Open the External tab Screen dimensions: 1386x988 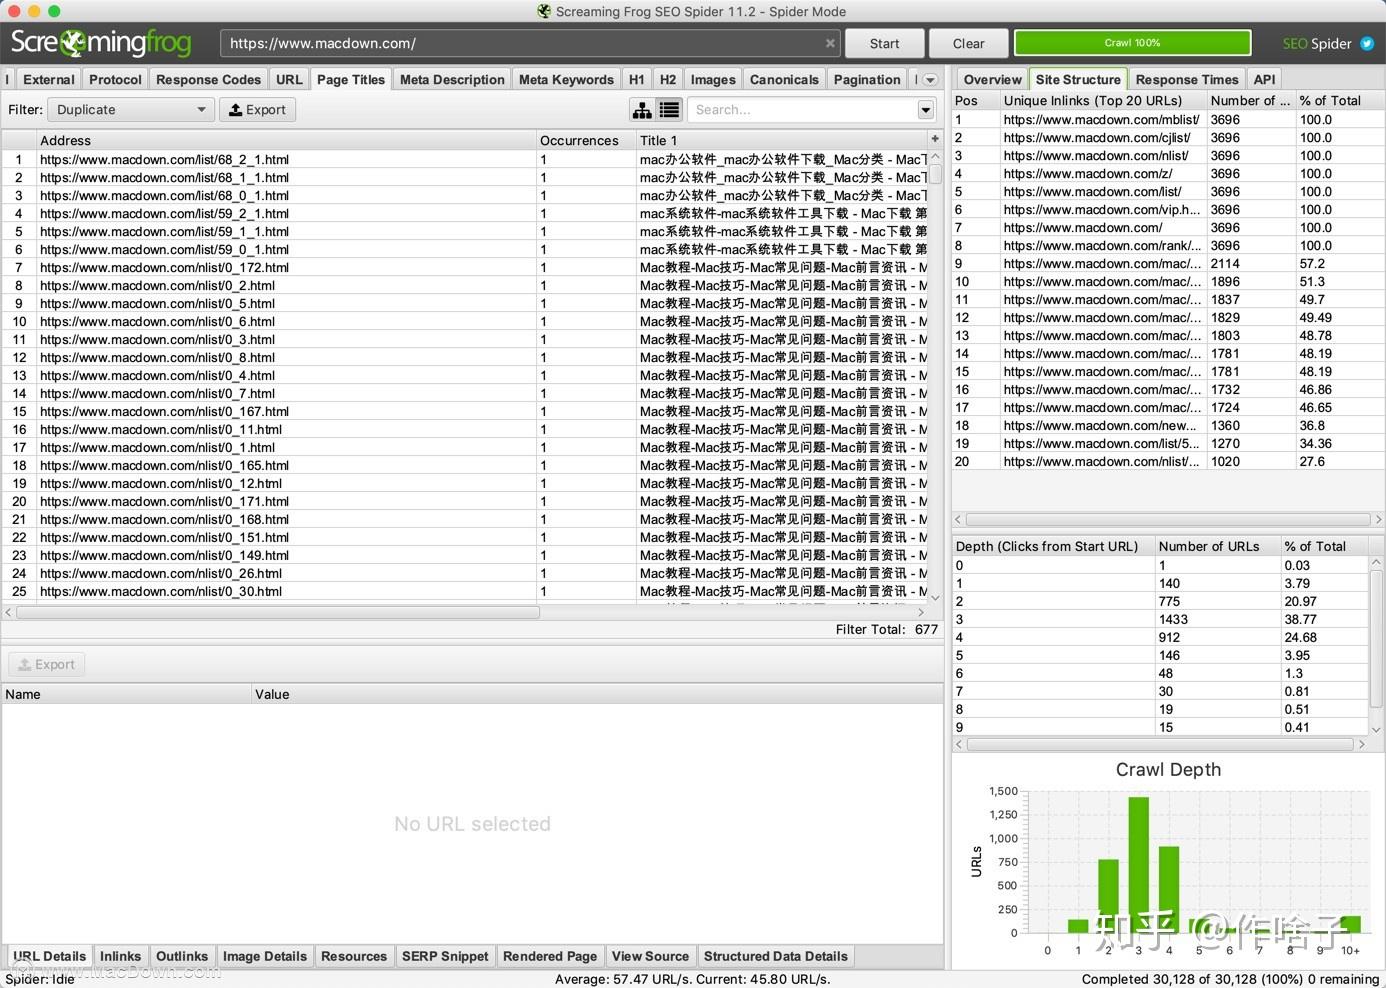click(x=49, y=80)
